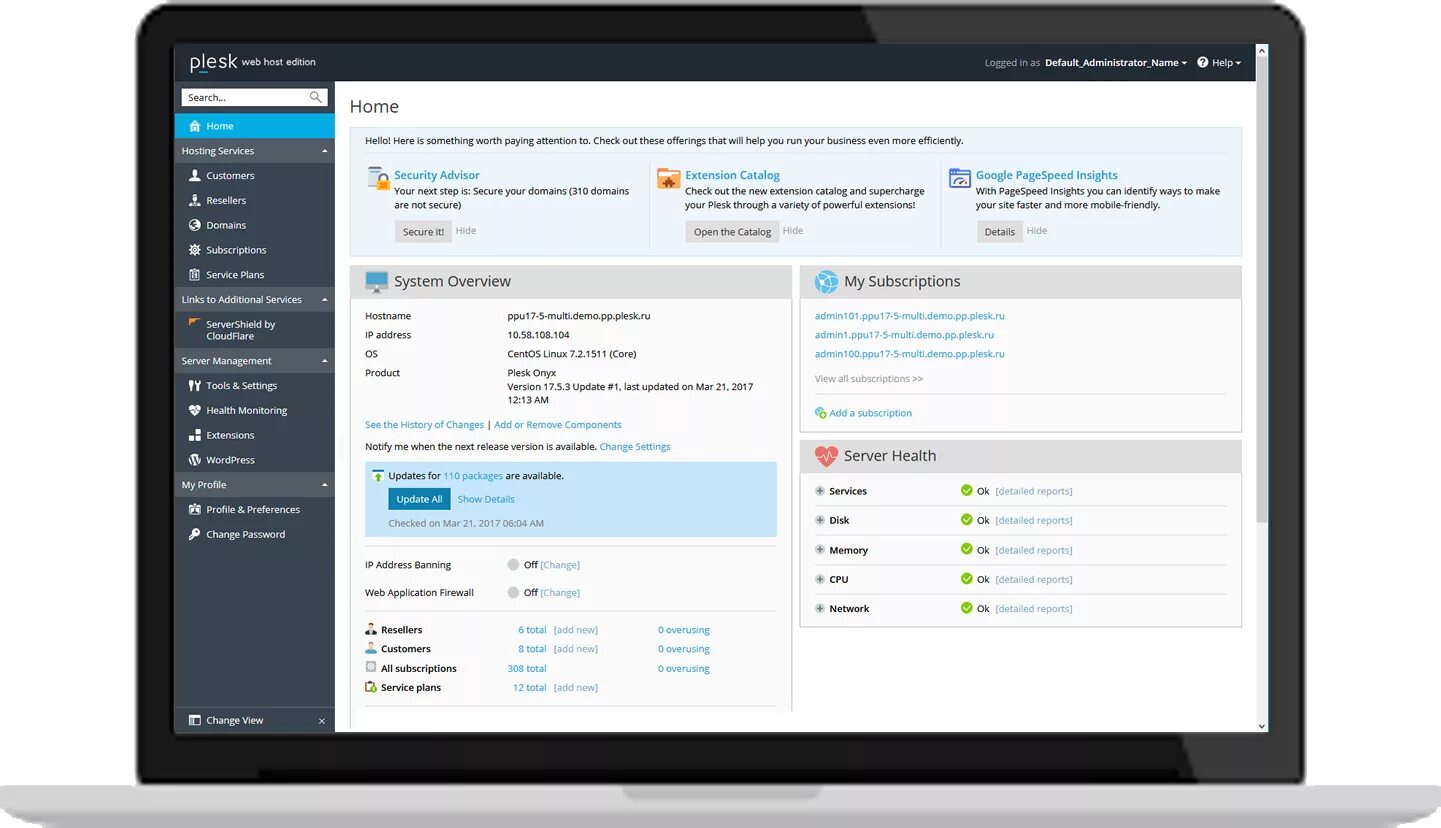Select the Home icon in the sidebar

pos(194,125)
